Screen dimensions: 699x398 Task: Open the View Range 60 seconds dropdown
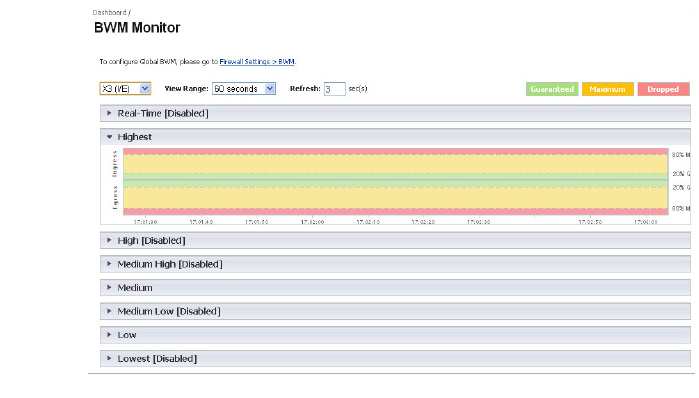(244, 89)
